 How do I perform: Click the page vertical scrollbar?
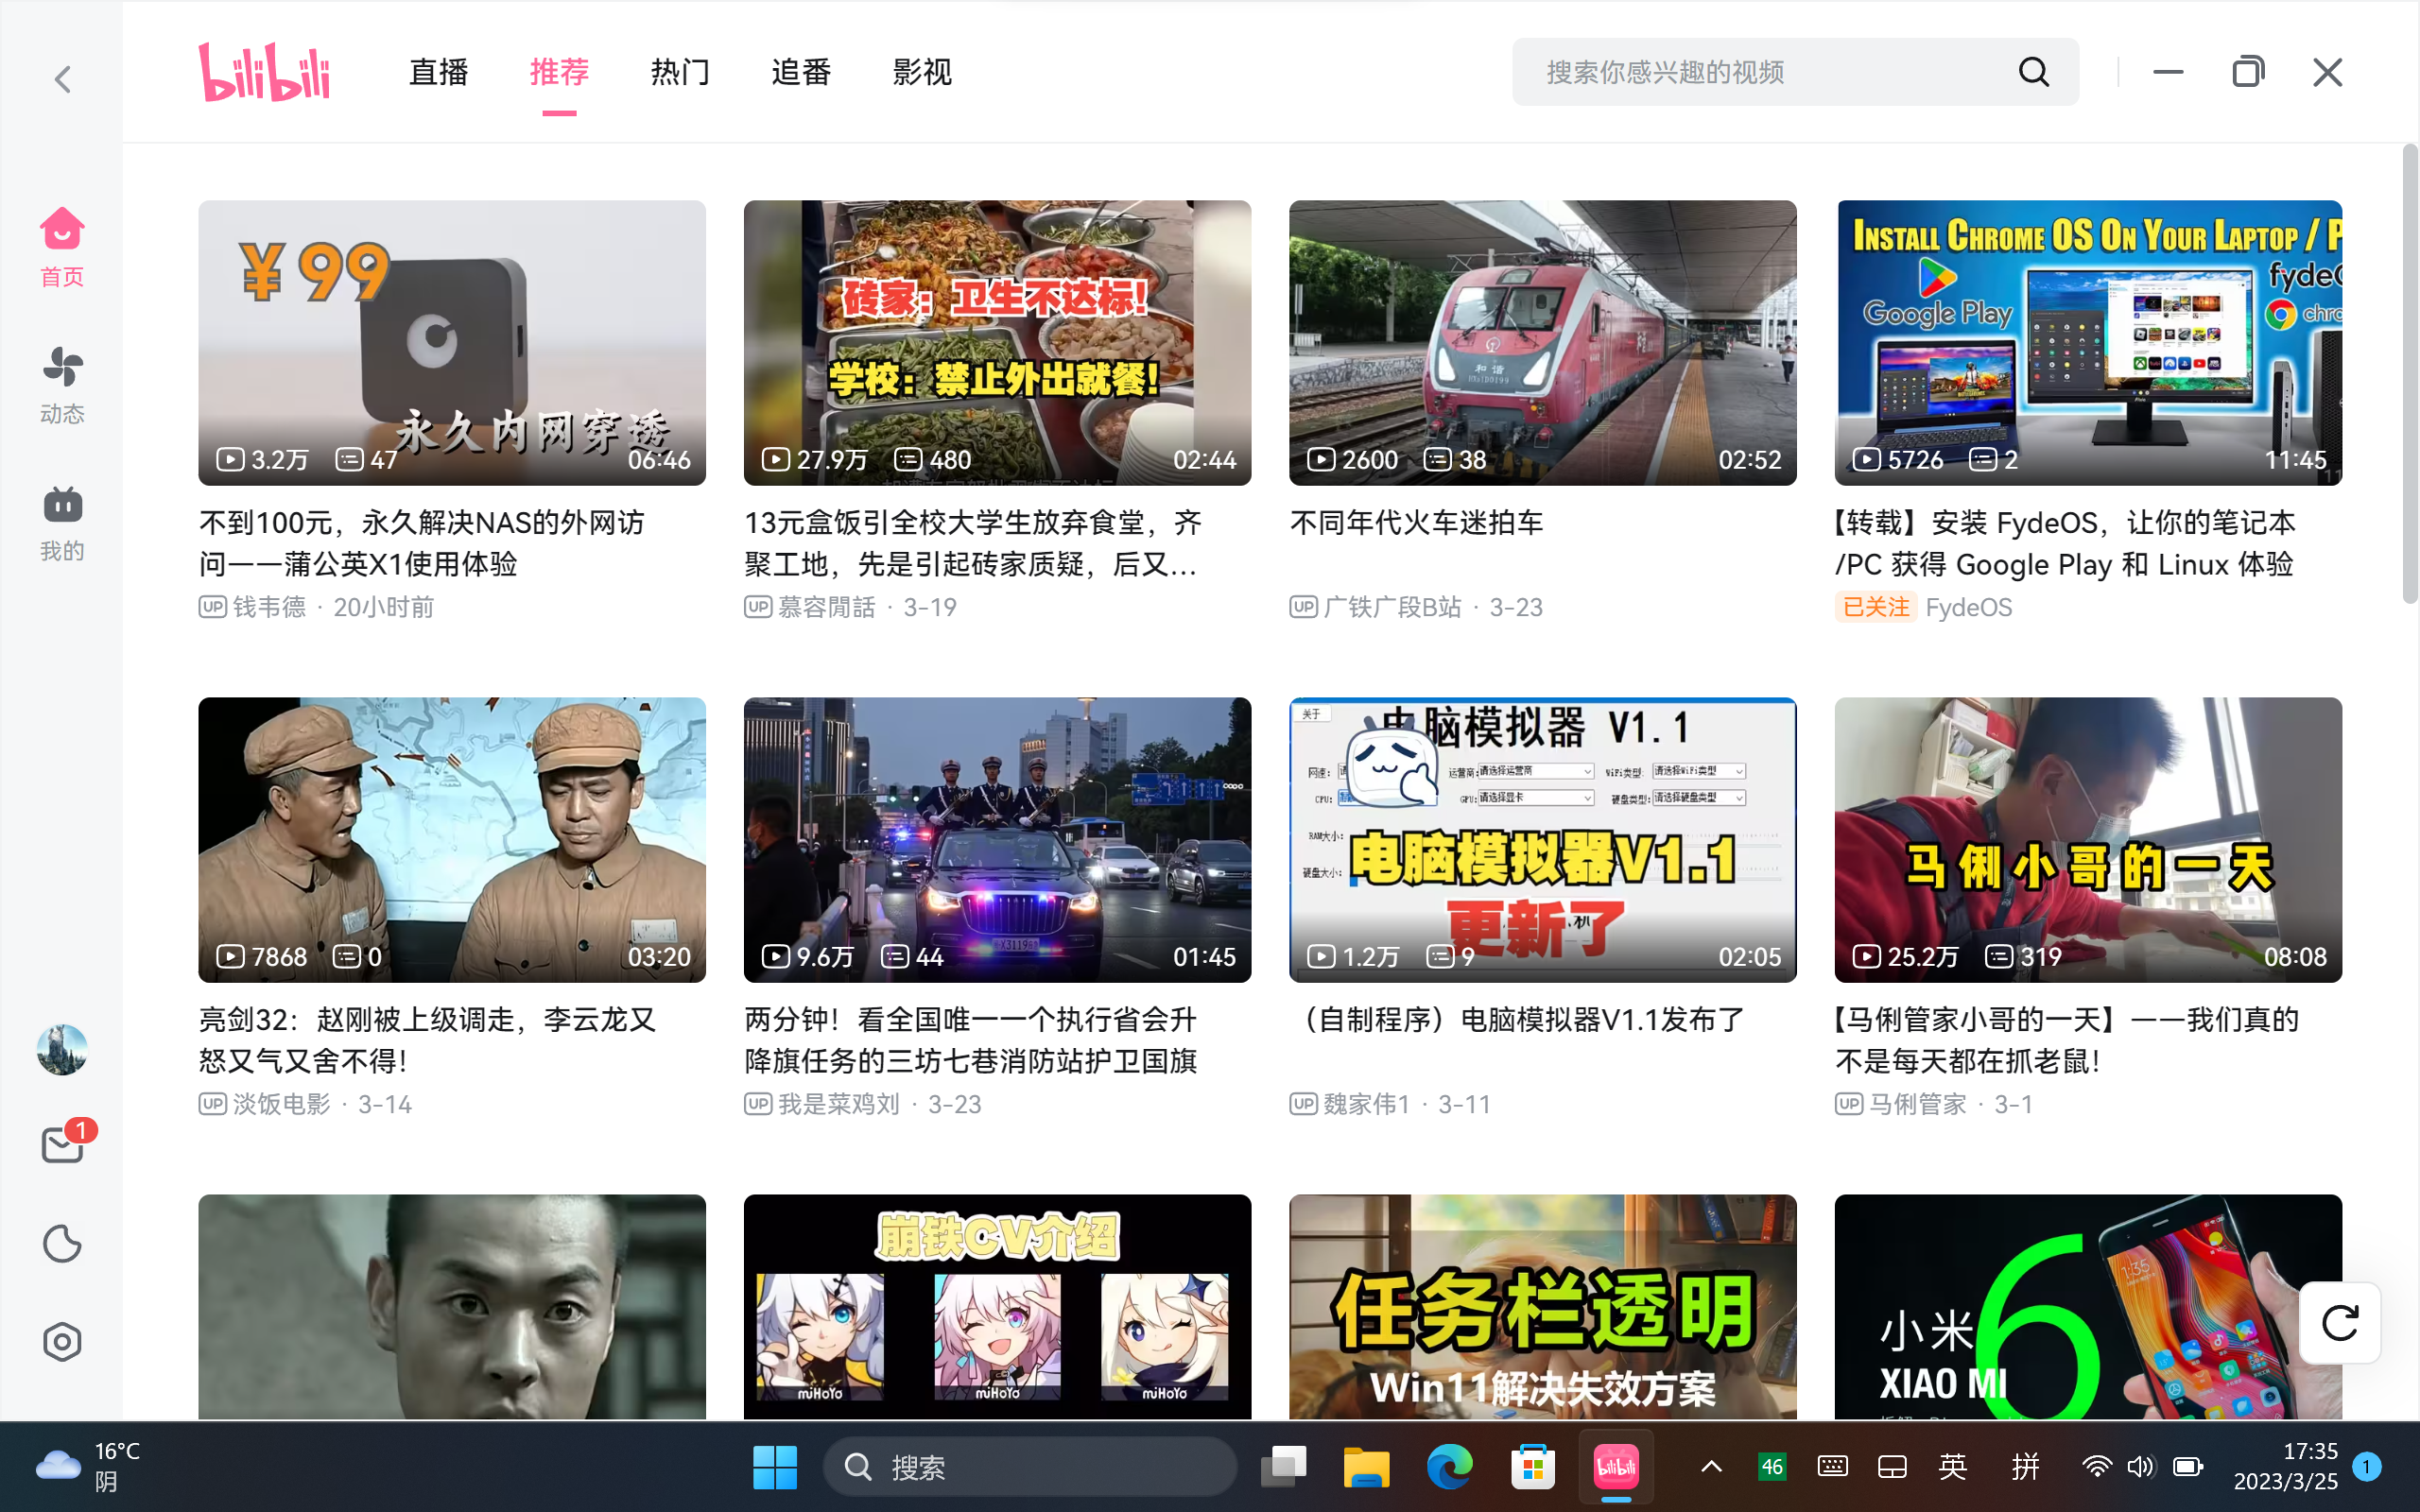coord(2409,375)
